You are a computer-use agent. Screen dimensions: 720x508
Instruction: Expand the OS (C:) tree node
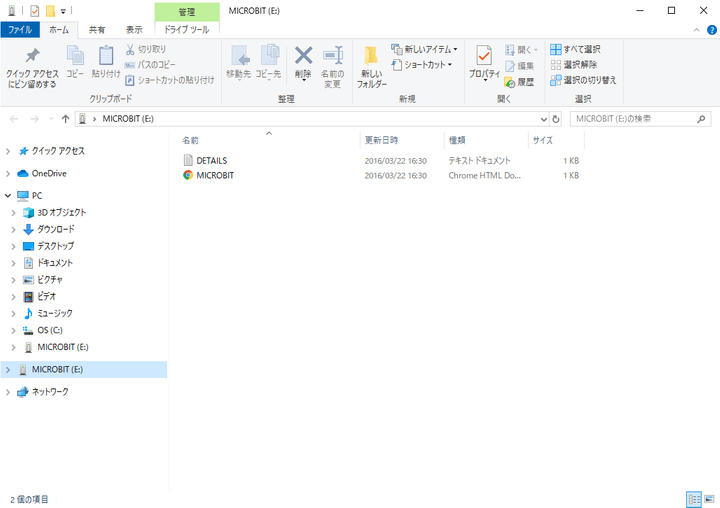tap(13, 331)
